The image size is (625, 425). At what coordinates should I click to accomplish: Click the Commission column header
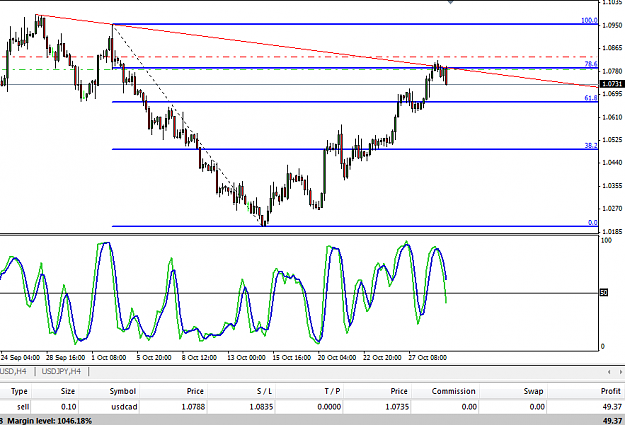(x=453, y=391)
